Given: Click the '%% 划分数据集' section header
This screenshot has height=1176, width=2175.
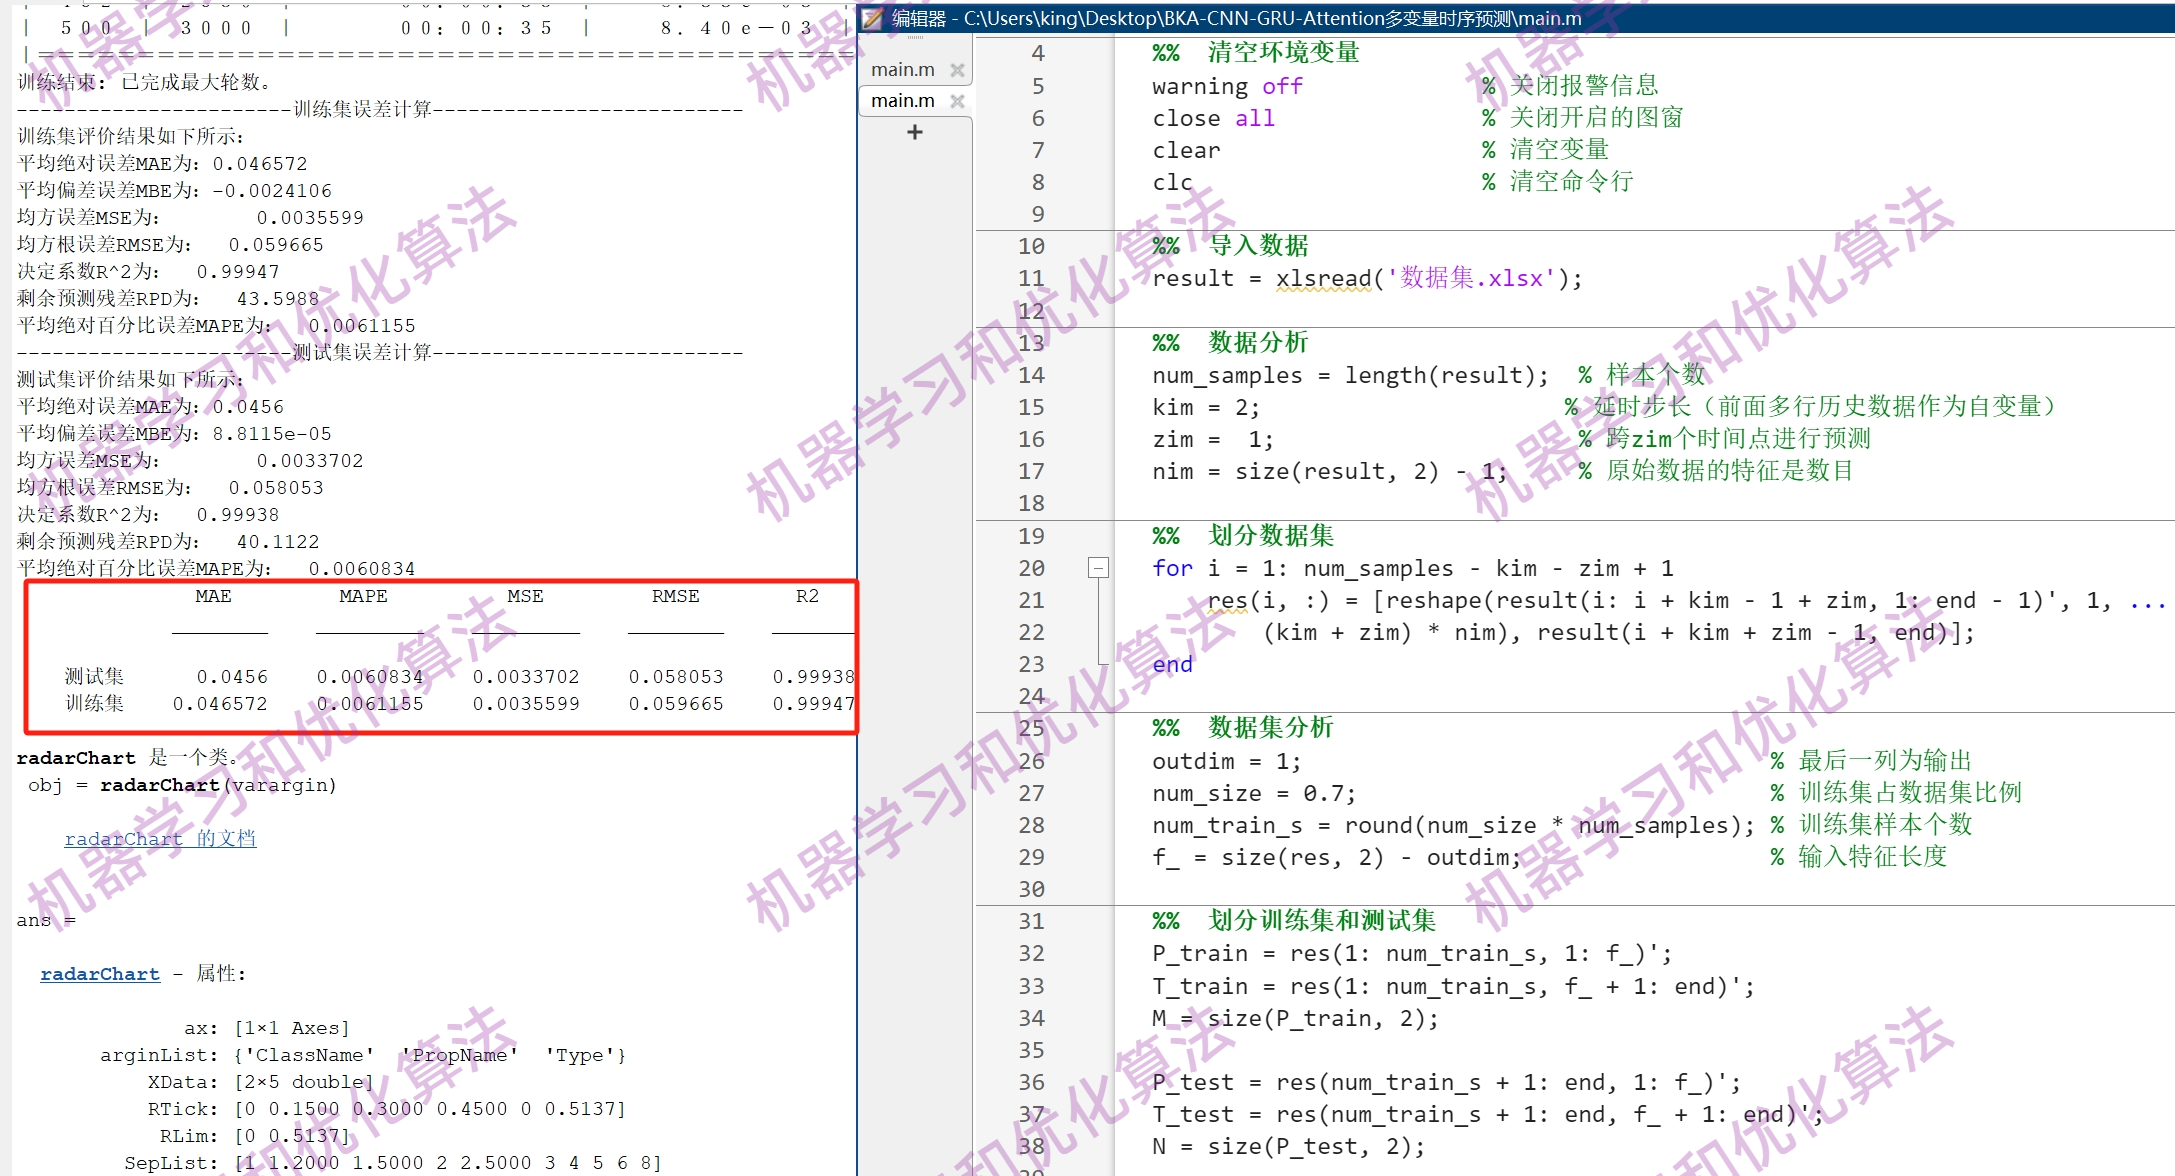Looking at the screenshot, I should [1243, 536].
